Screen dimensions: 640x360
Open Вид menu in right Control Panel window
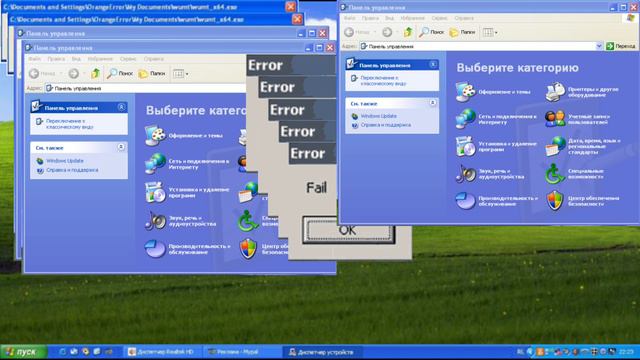pyautogui.click(x=389, y=18)
